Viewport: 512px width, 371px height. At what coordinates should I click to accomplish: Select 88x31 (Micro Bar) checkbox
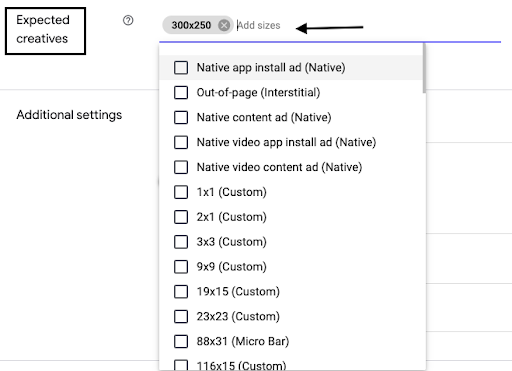click(x=181, y=341)
